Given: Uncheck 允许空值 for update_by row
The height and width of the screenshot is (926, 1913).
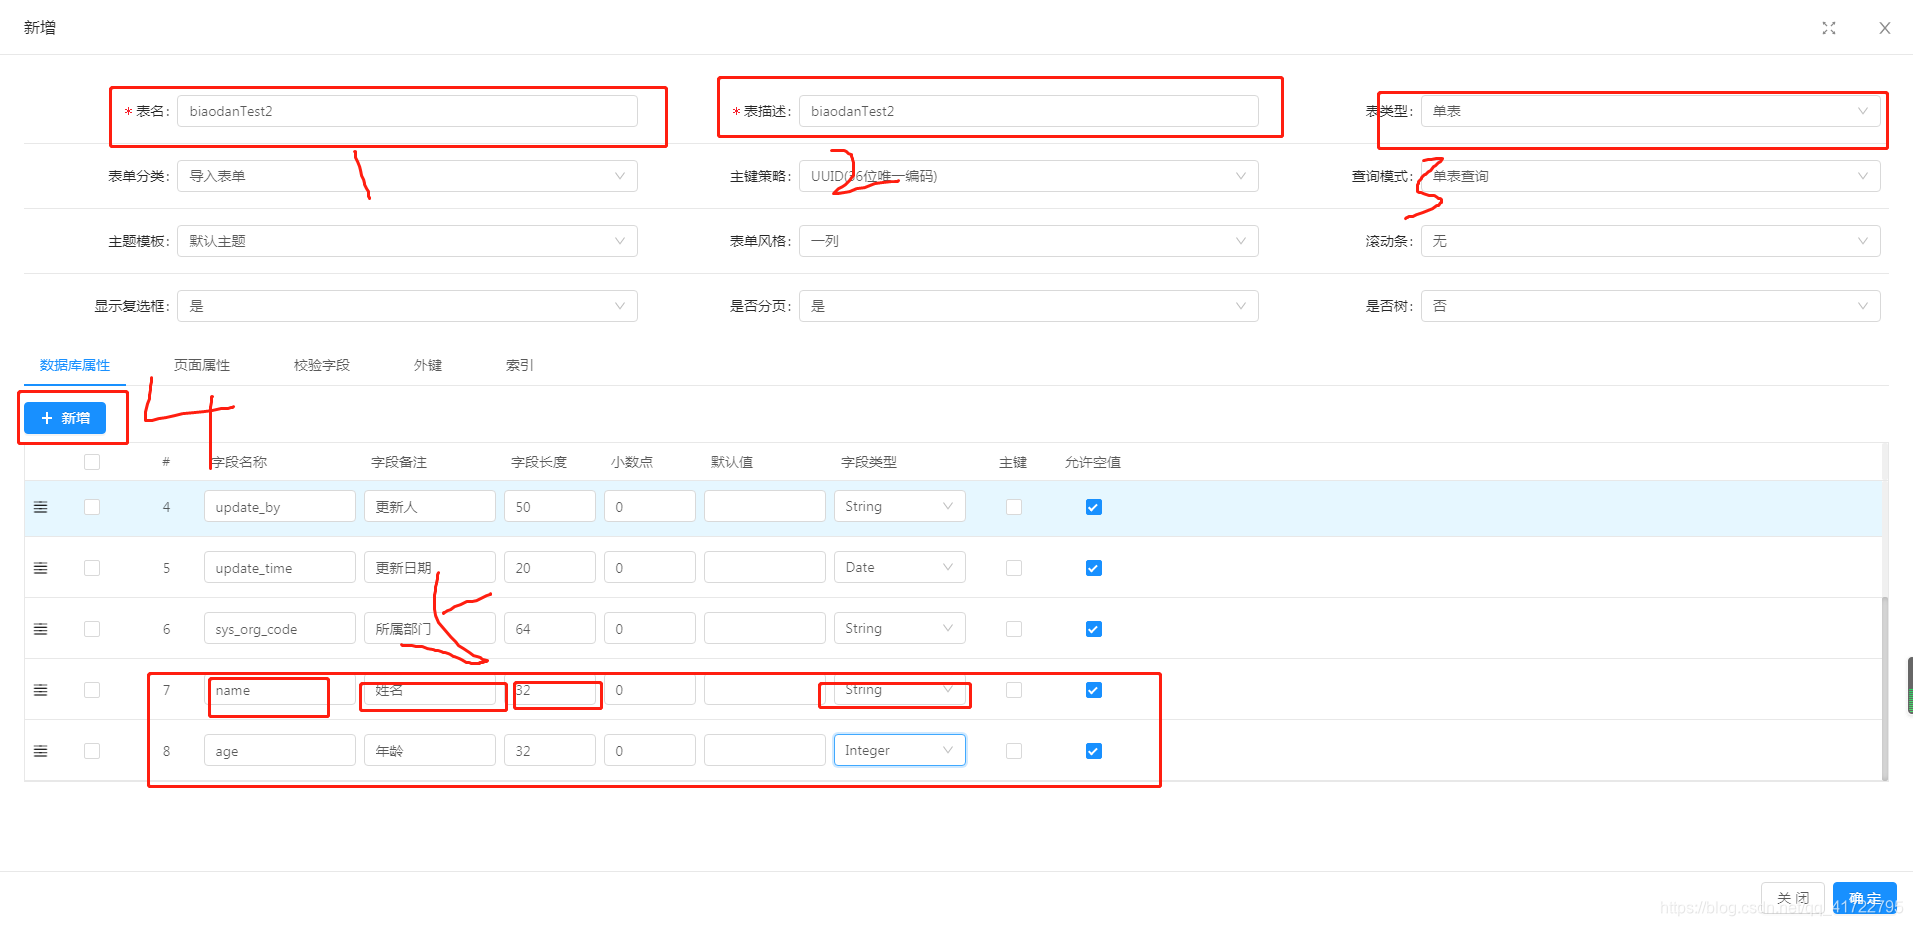Looking at the screenshot, I should point(1094,507).
